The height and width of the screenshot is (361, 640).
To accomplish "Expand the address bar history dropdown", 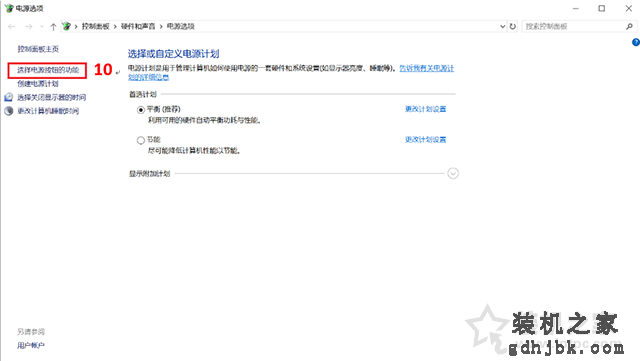I will [502, 26].
